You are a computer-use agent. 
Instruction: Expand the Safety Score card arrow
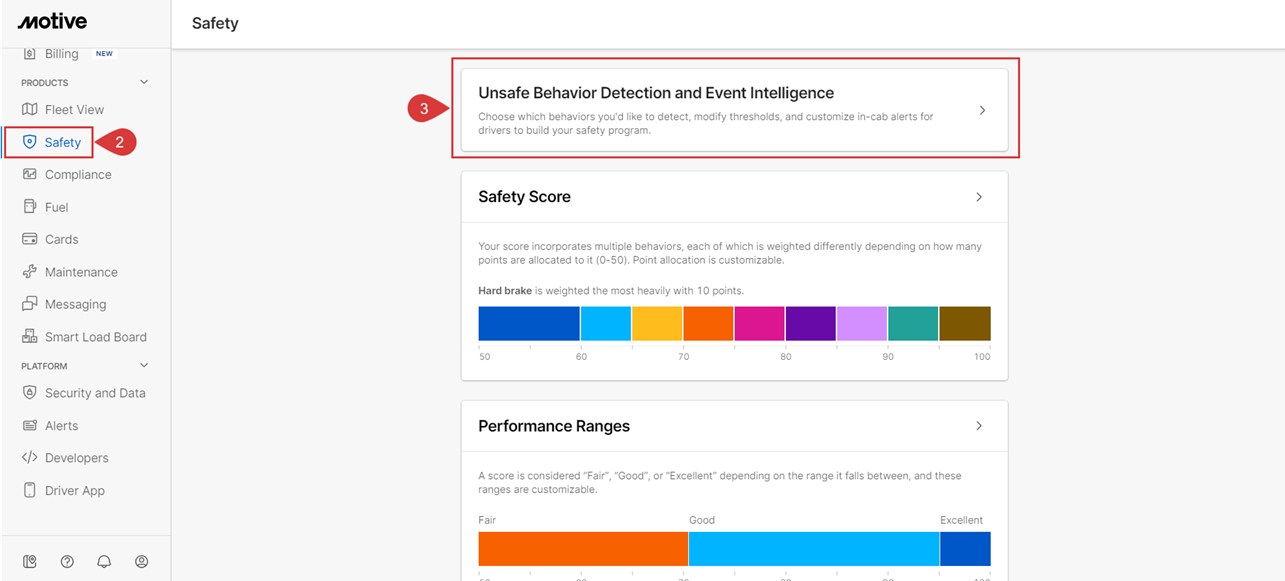(979, 197)
